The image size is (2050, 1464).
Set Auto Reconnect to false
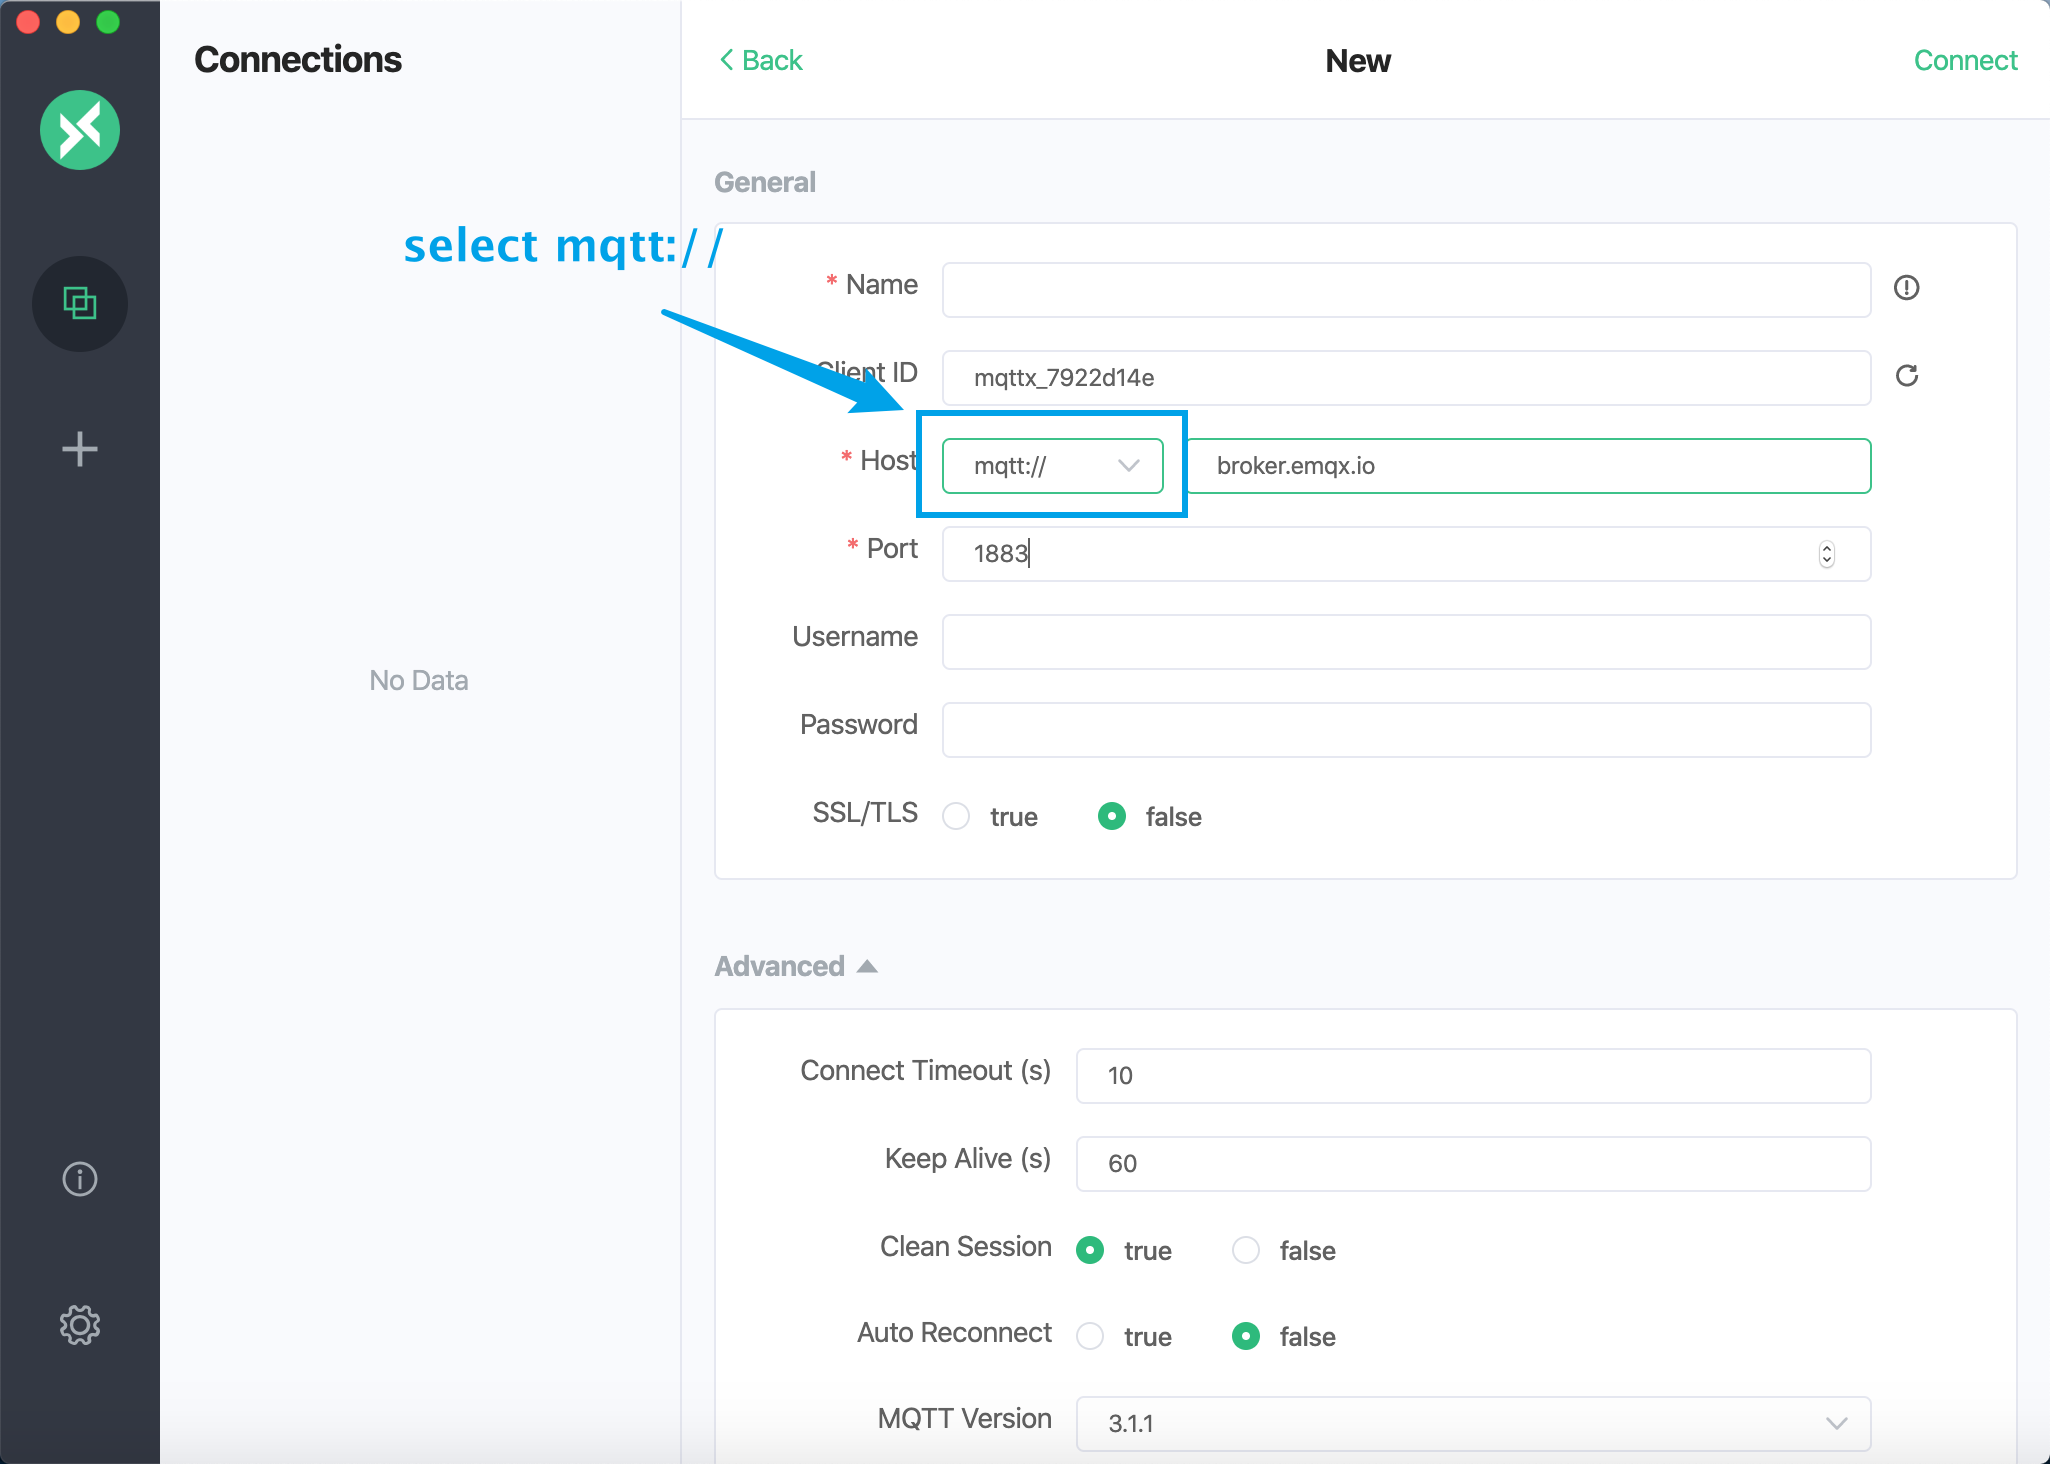click(1246, 1336)
